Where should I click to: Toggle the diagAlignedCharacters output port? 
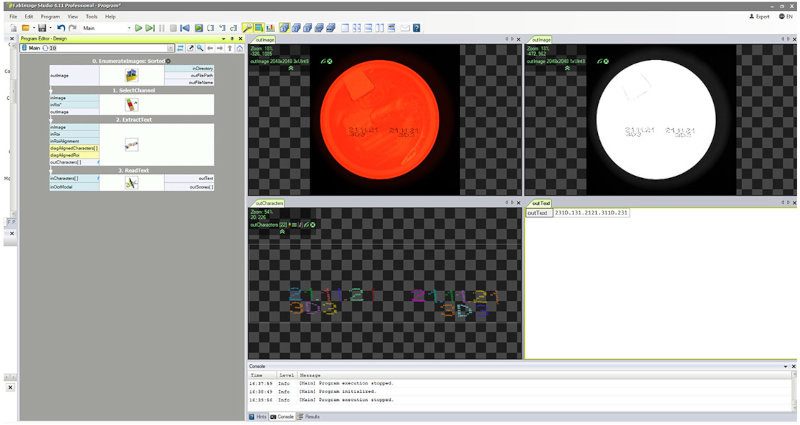[x=73, y=148]
